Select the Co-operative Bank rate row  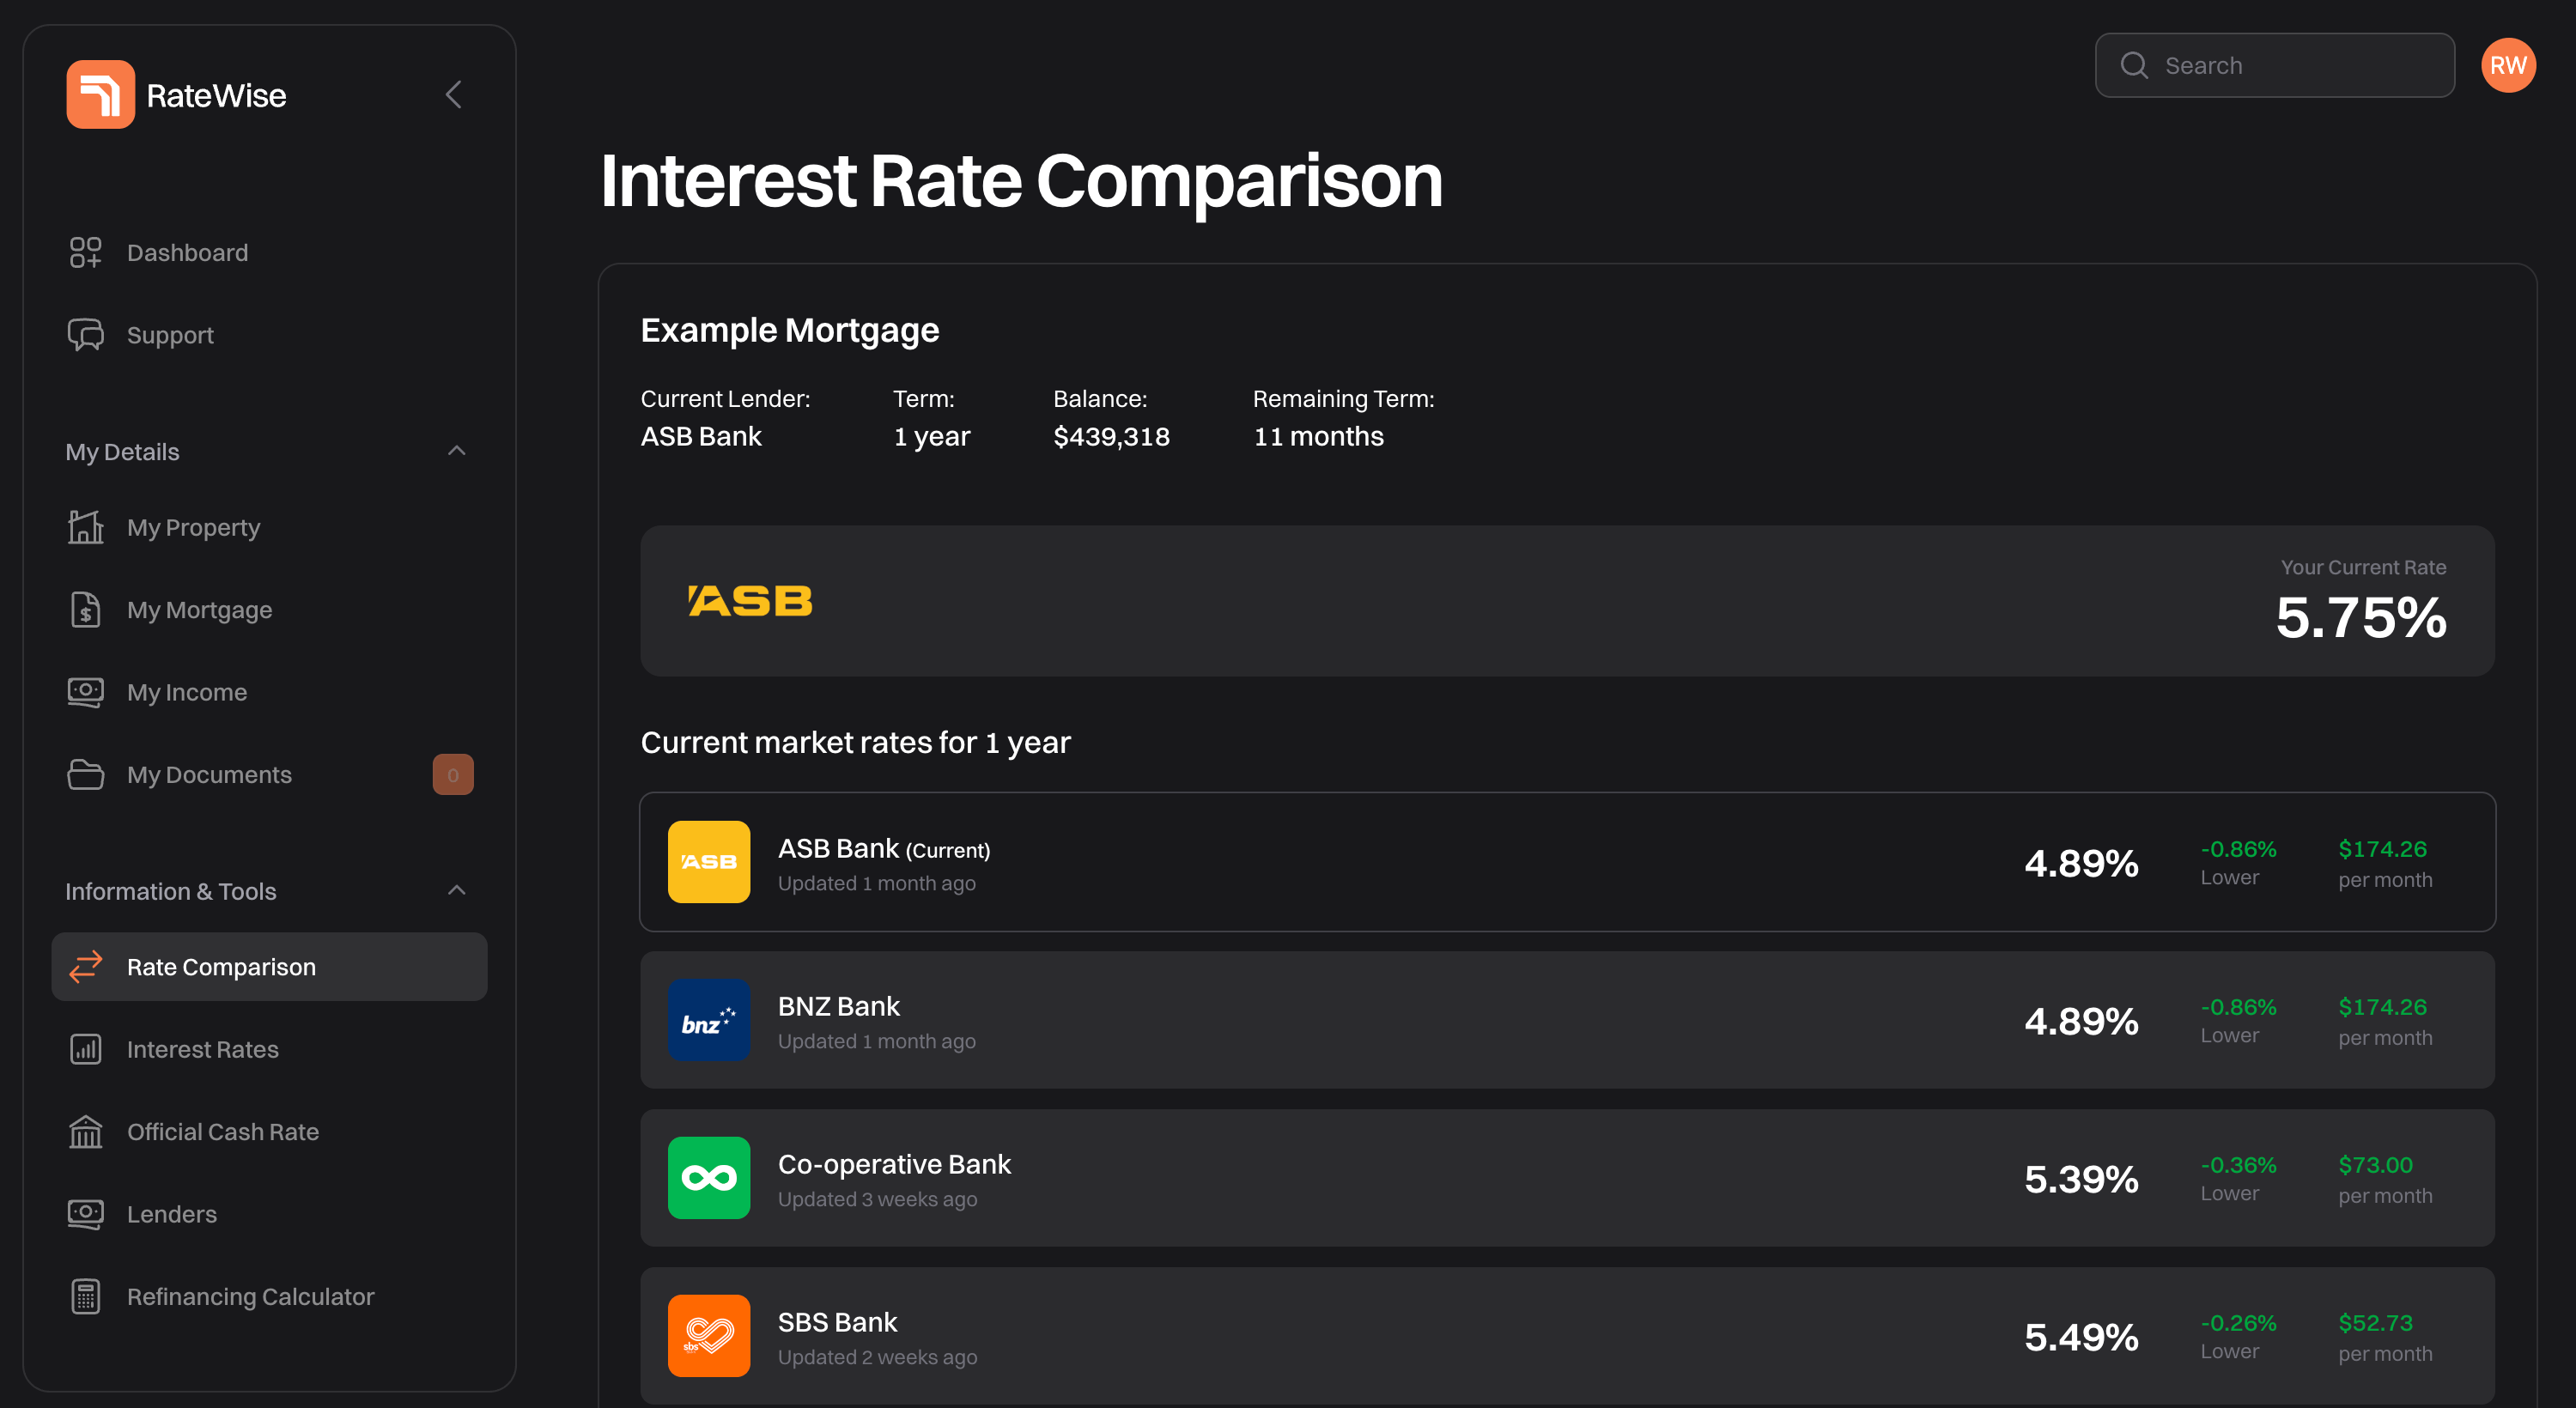pyautogui.click(x=1567, y=1178)
